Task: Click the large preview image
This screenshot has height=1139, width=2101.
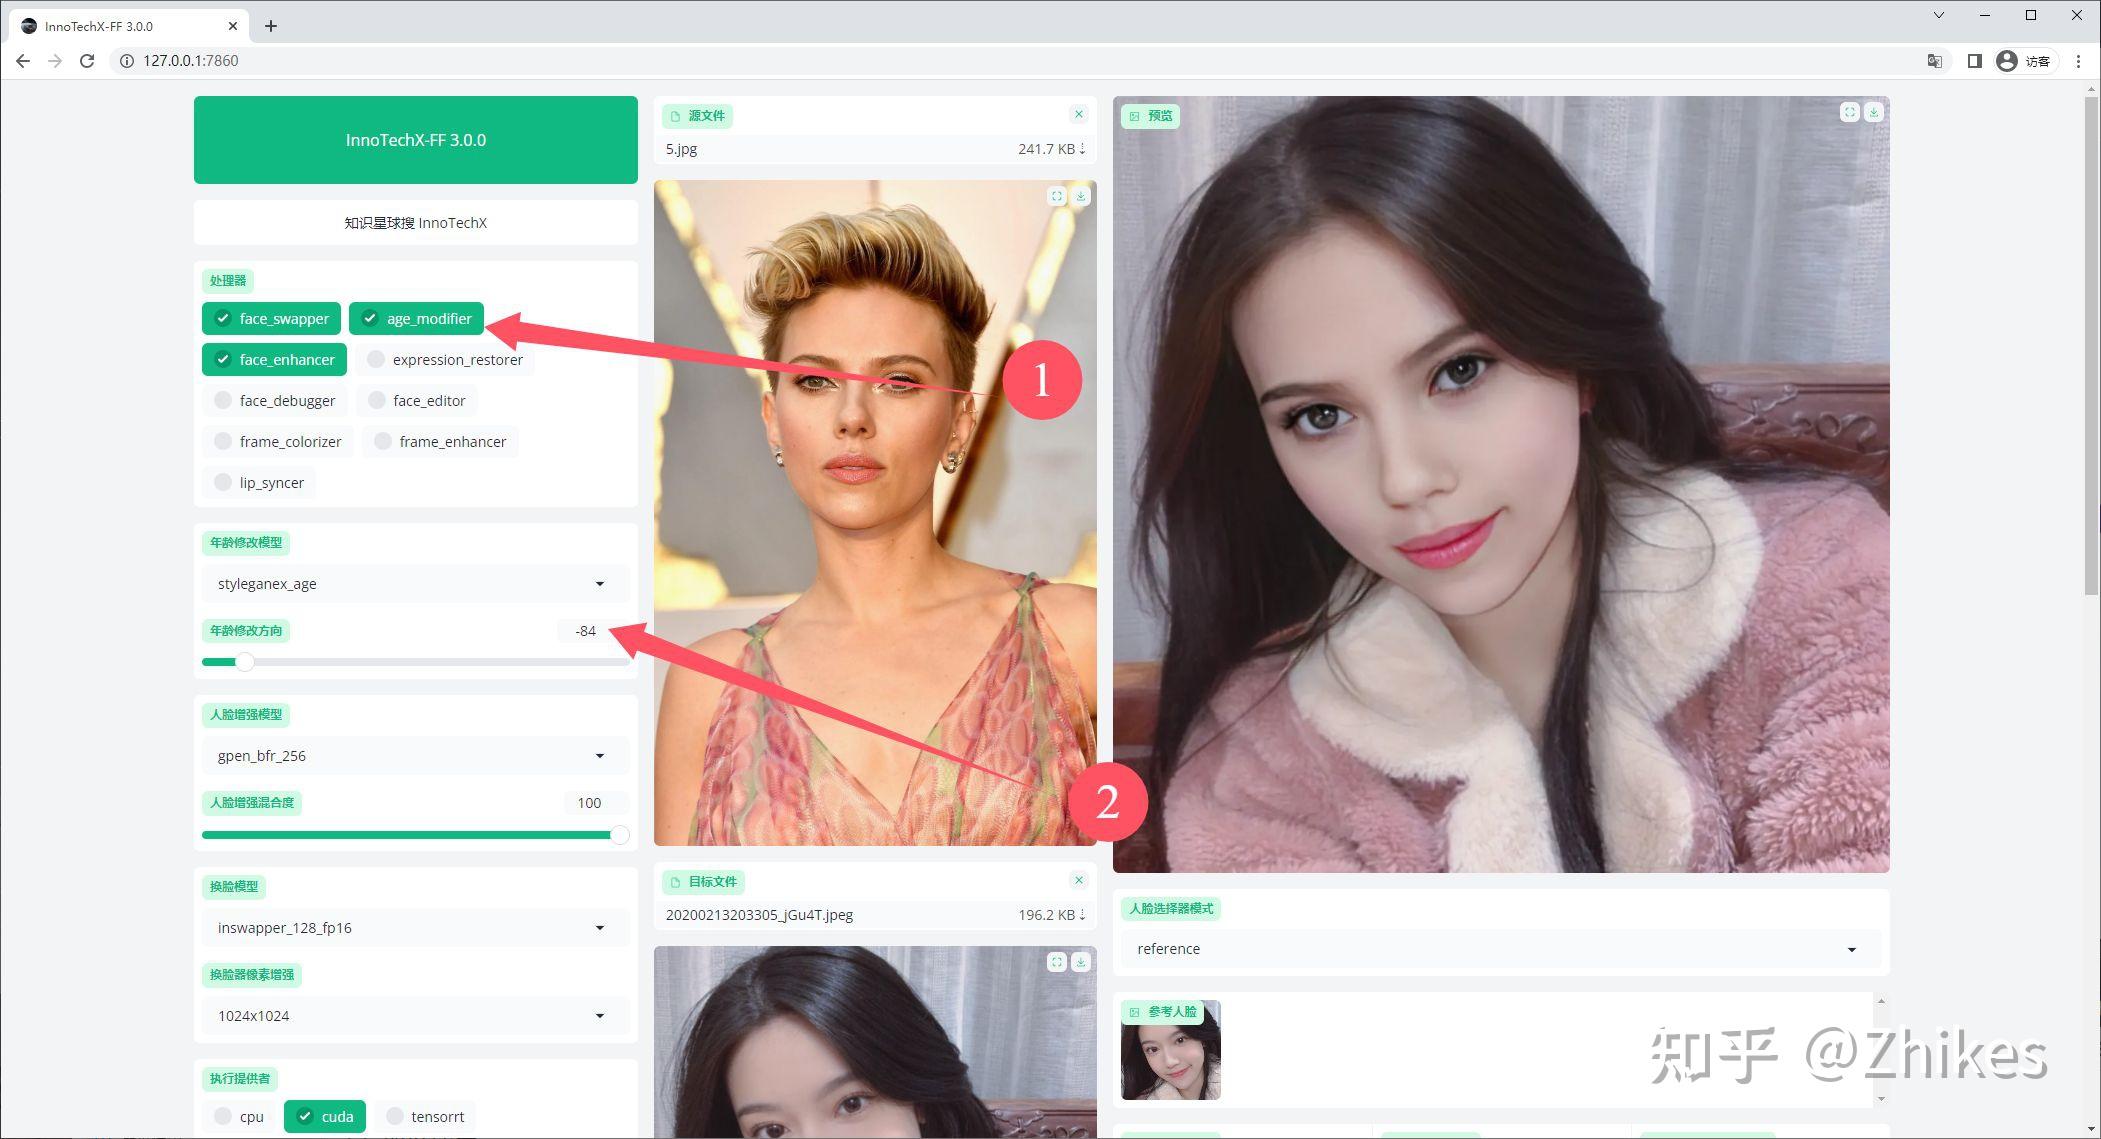Action: click(1500, 484)
